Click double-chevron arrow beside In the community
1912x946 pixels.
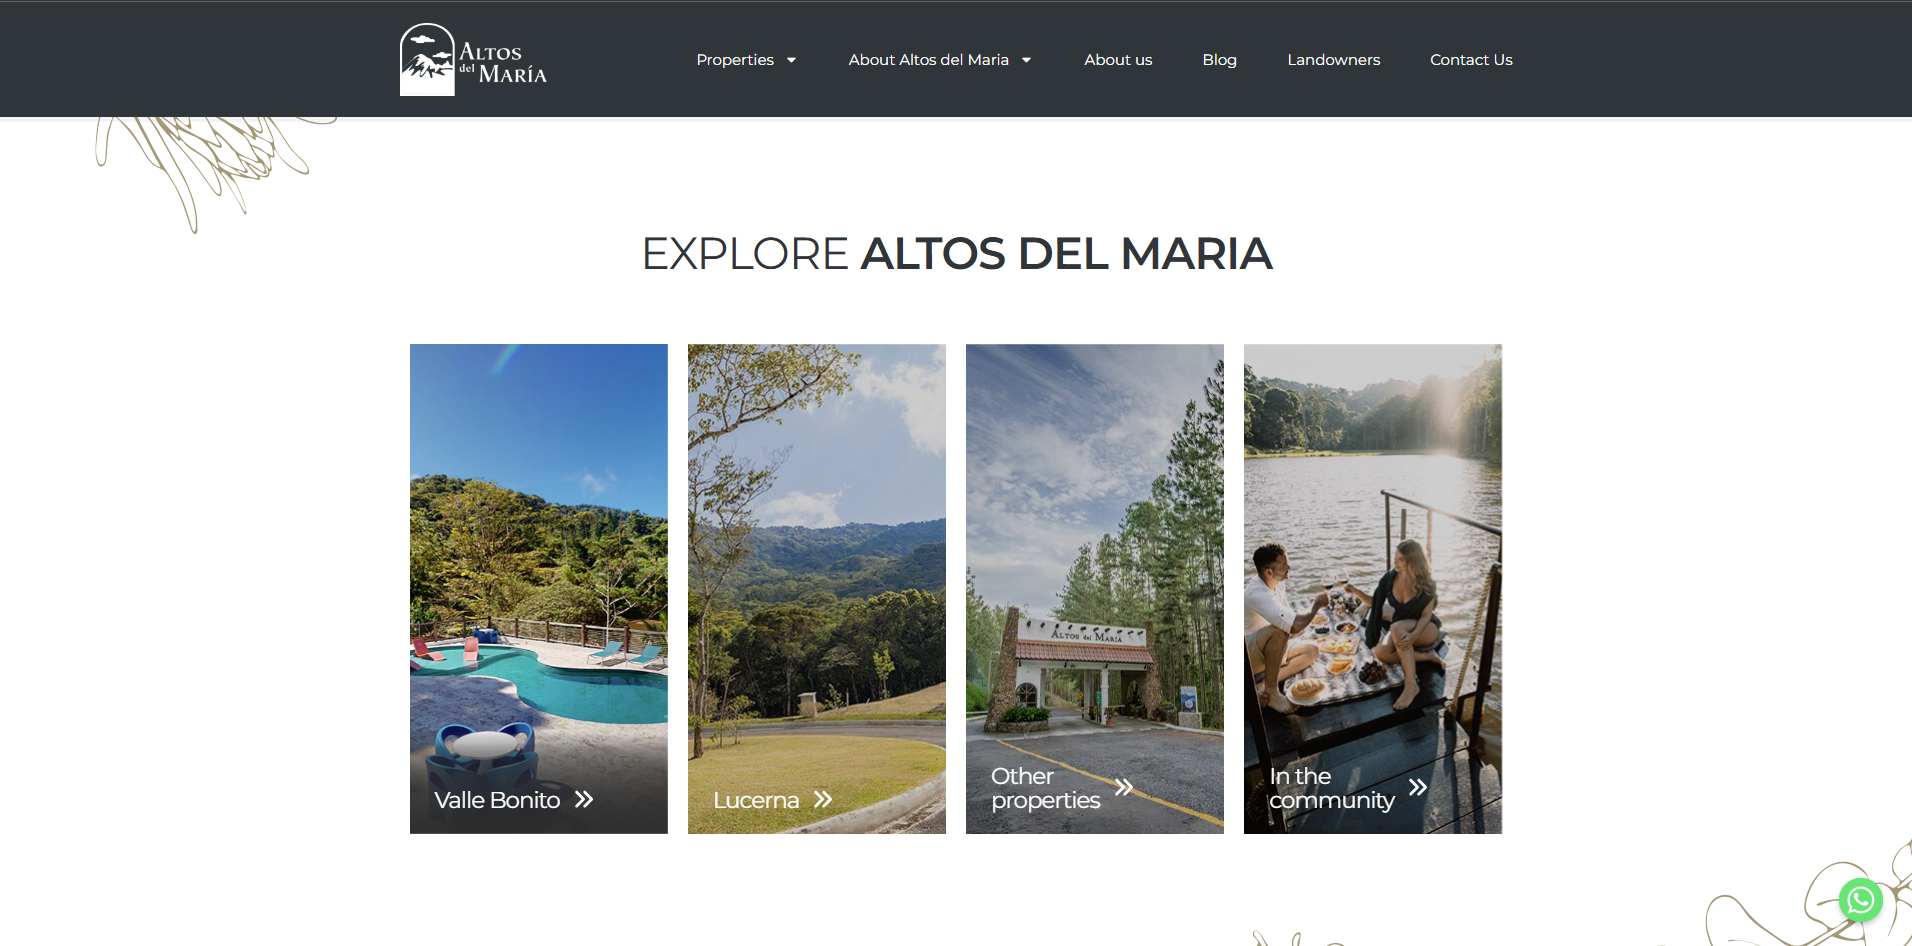(x=1418, y=787)
